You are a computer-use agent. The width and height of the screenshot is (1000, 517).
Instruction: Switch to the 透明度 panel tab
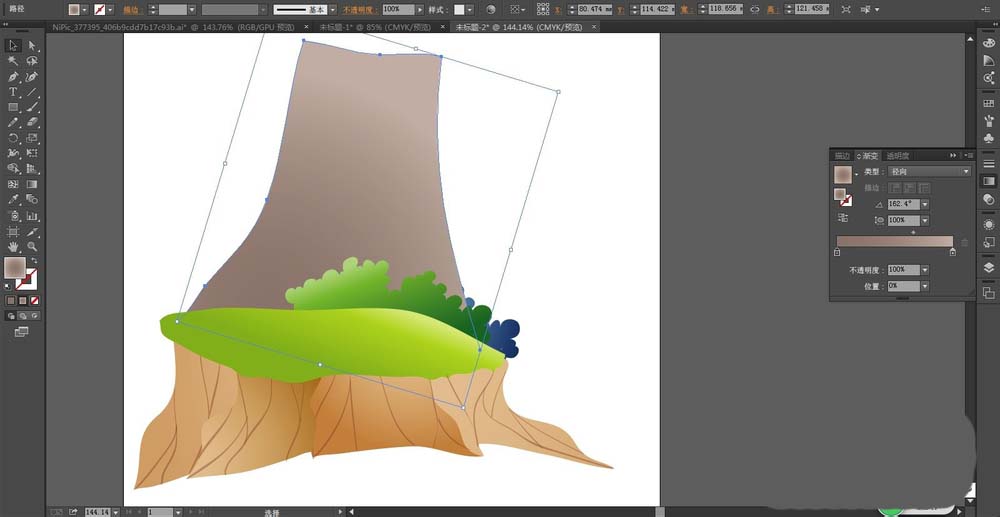pos(897,156)
